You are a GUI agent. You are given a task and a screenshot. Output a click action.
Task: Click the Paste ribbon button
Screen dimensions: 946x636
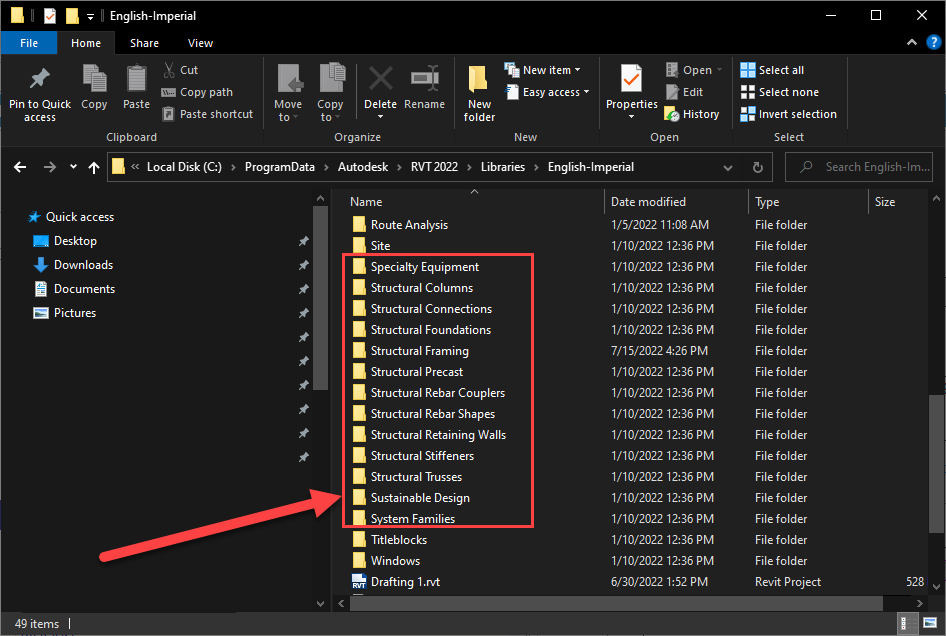(136, 87)
